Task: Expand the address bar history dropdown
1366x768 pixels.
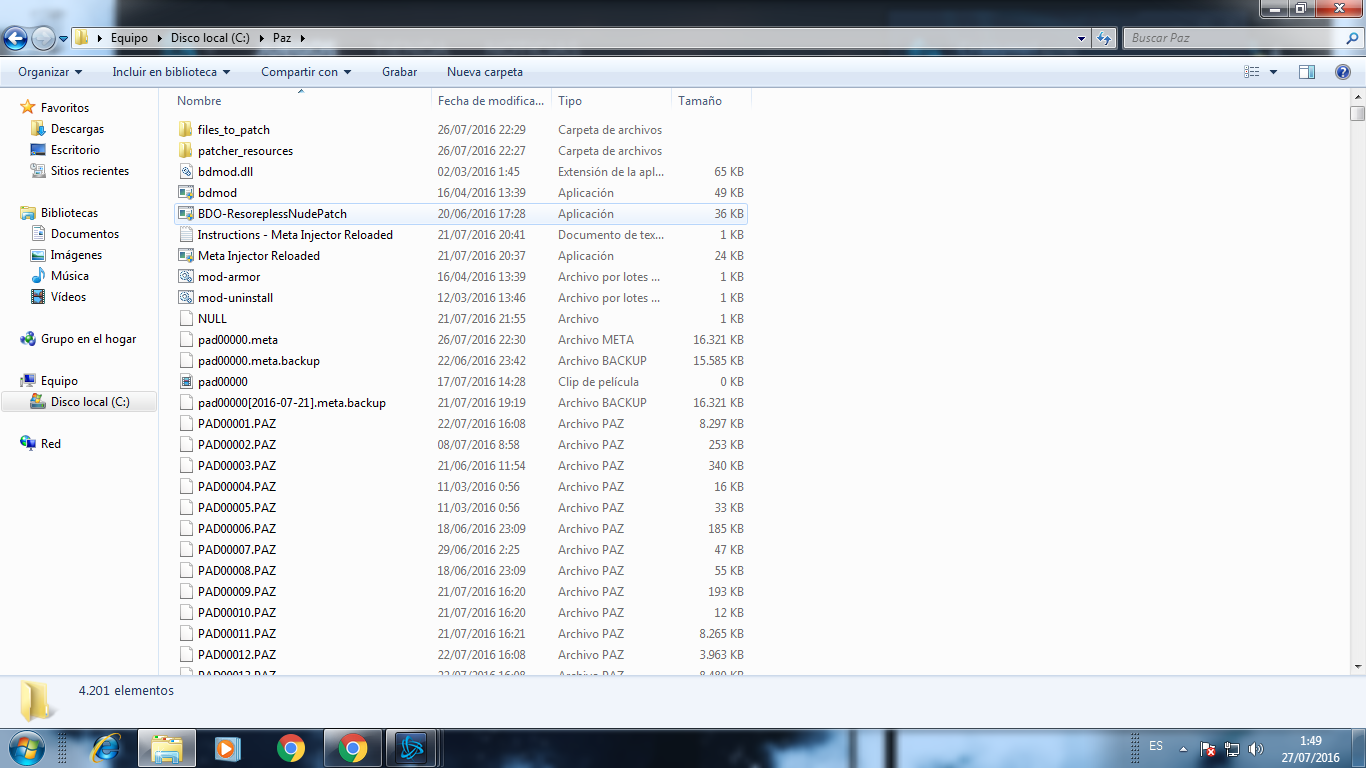Action: 1082,38
